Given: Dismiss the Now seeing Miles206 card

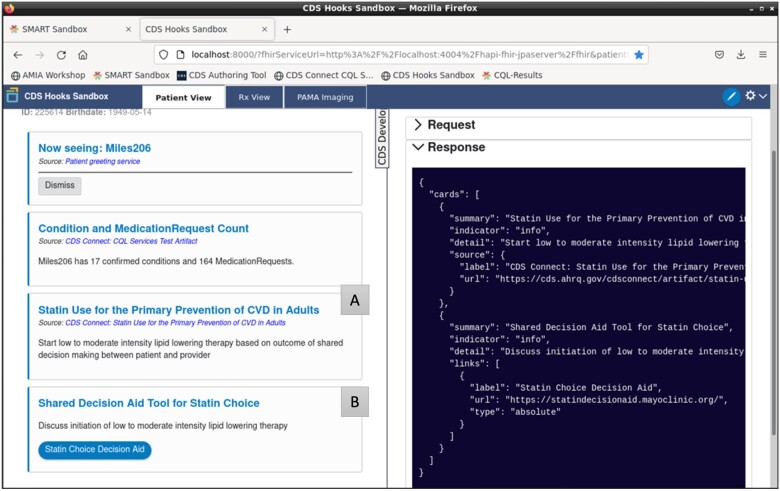Looking at the screenshot, I should pyautogui.click(x=60, y=185).
